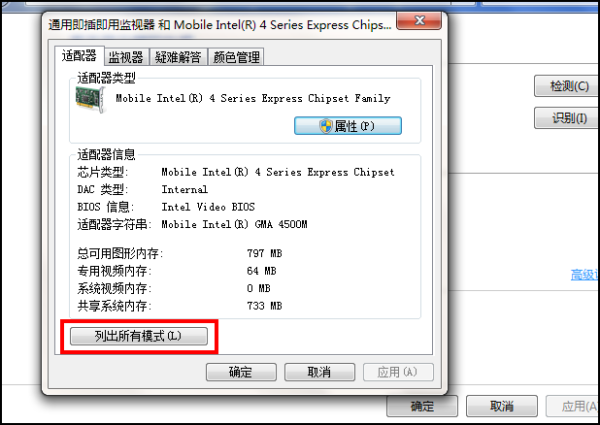This screenshot has width=600, height=425.
Task: Go to the 疑难解答 tab
Action: click(x=178, y=57)
